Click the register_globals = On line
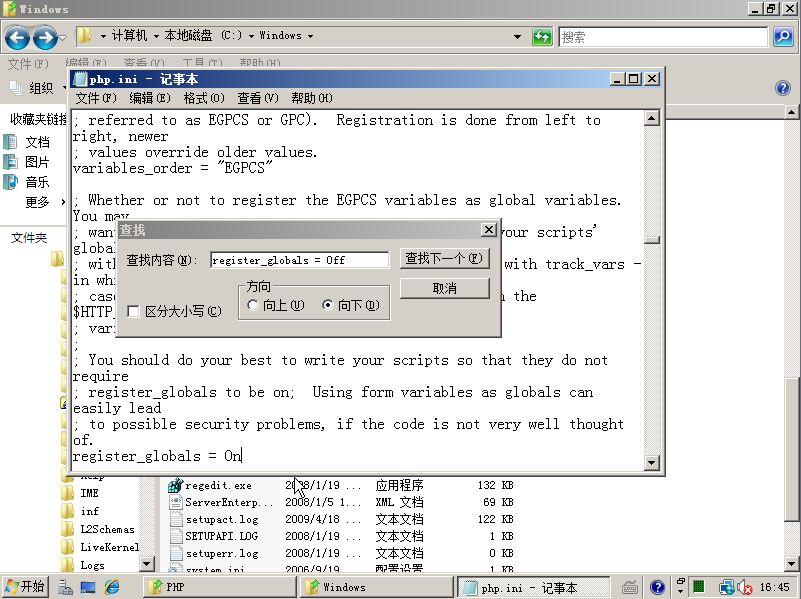 pos(156,456)
